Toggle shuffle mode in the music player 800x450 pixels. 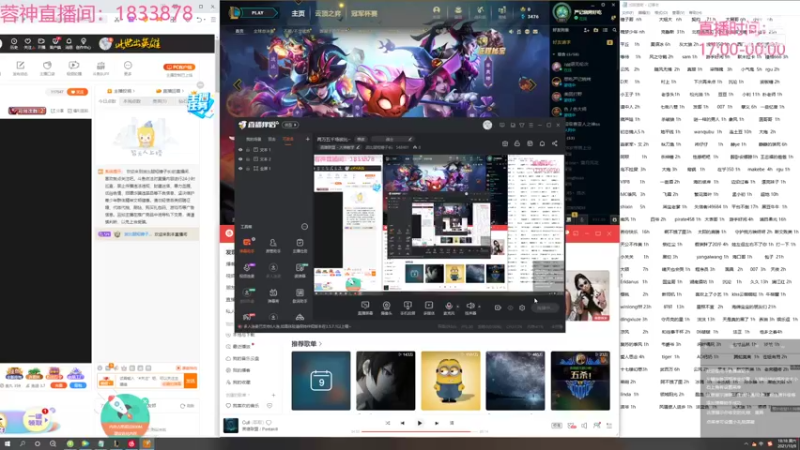[388, 423]
